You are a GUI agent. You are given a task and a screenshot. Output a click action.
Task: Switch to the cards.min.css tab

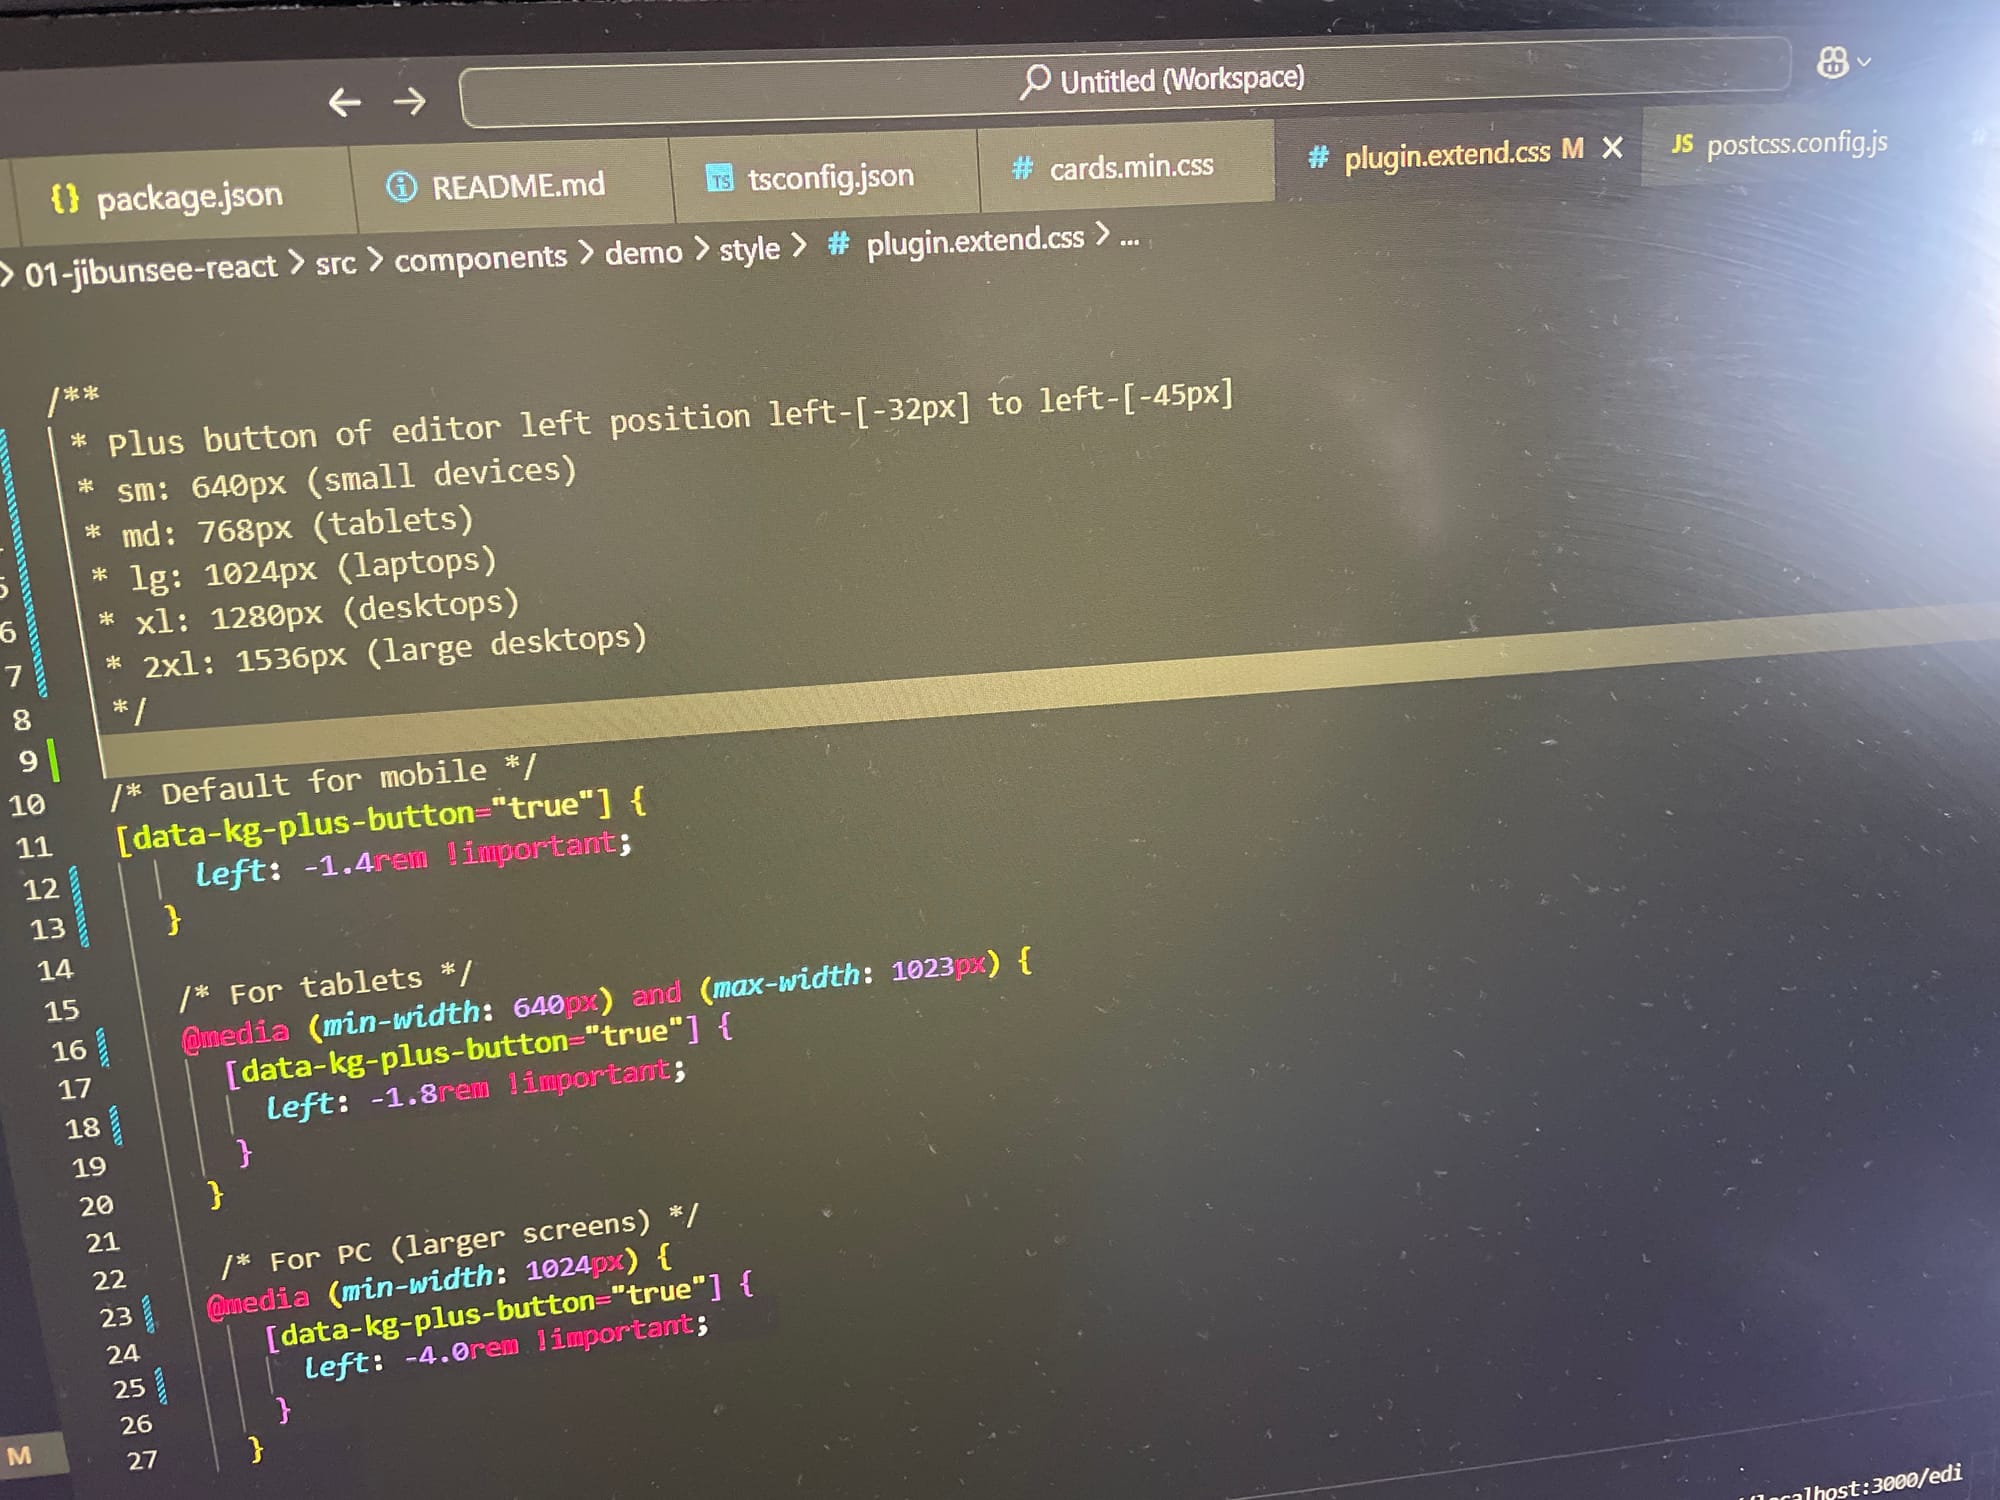click(1131, 167)
